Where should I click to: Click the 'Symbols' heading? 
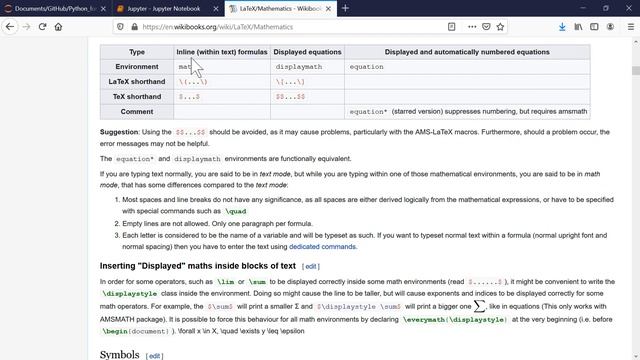point(120,354)
